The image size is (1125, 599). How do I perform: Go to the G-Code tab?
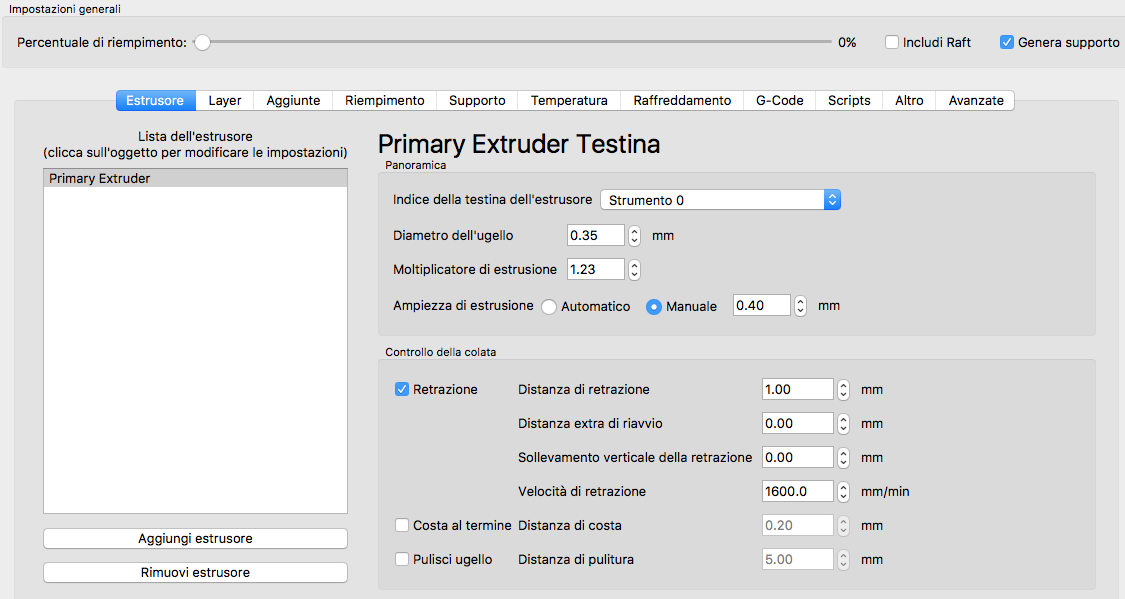click(779, 101)
